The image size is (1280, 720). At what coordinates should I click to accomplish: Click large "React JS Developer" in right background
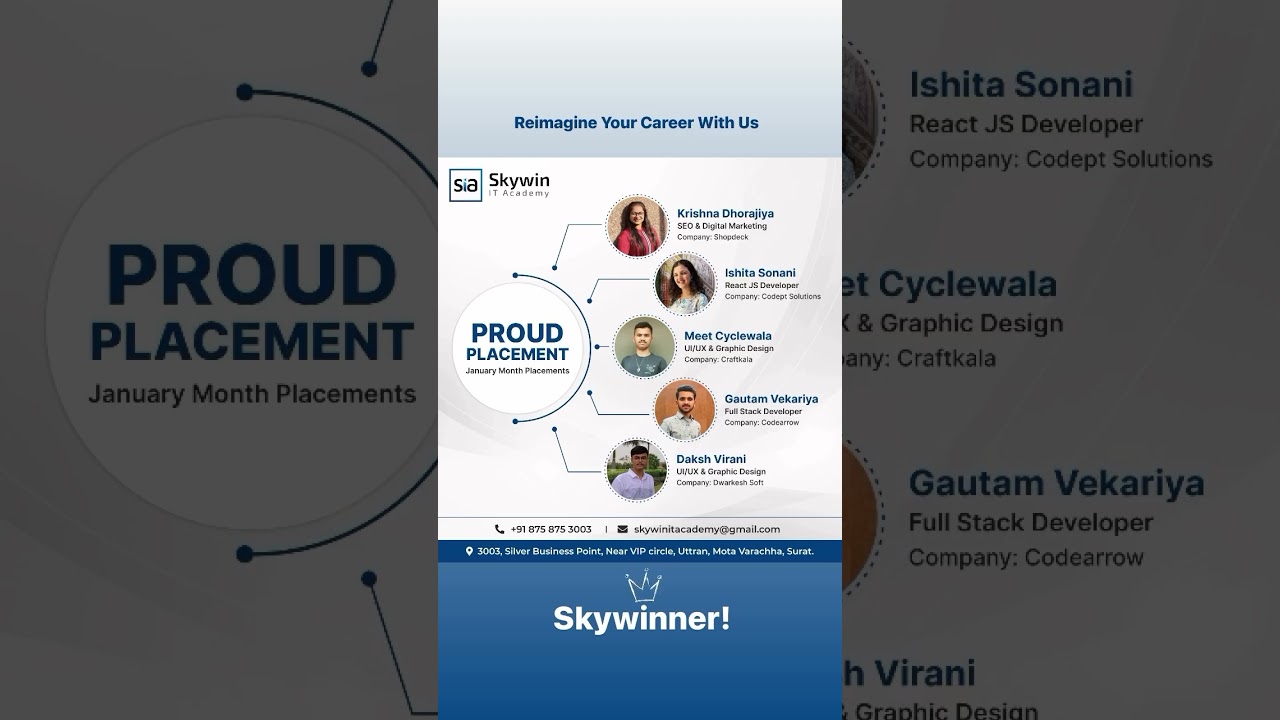[x=1026, y=125]
